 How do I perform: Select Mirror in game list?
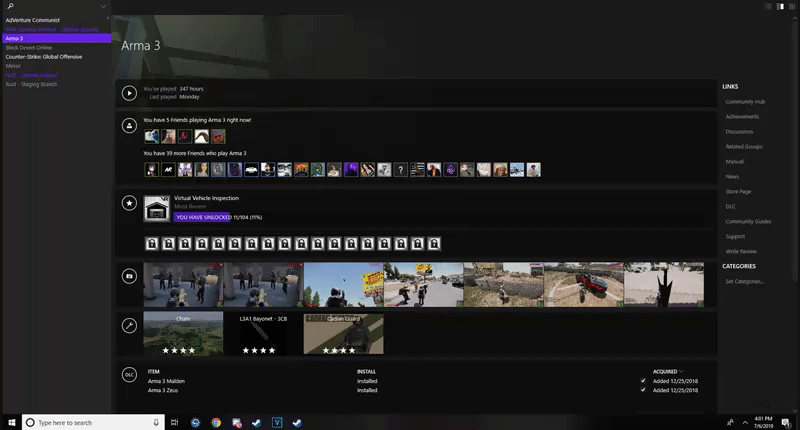[13, 66]
